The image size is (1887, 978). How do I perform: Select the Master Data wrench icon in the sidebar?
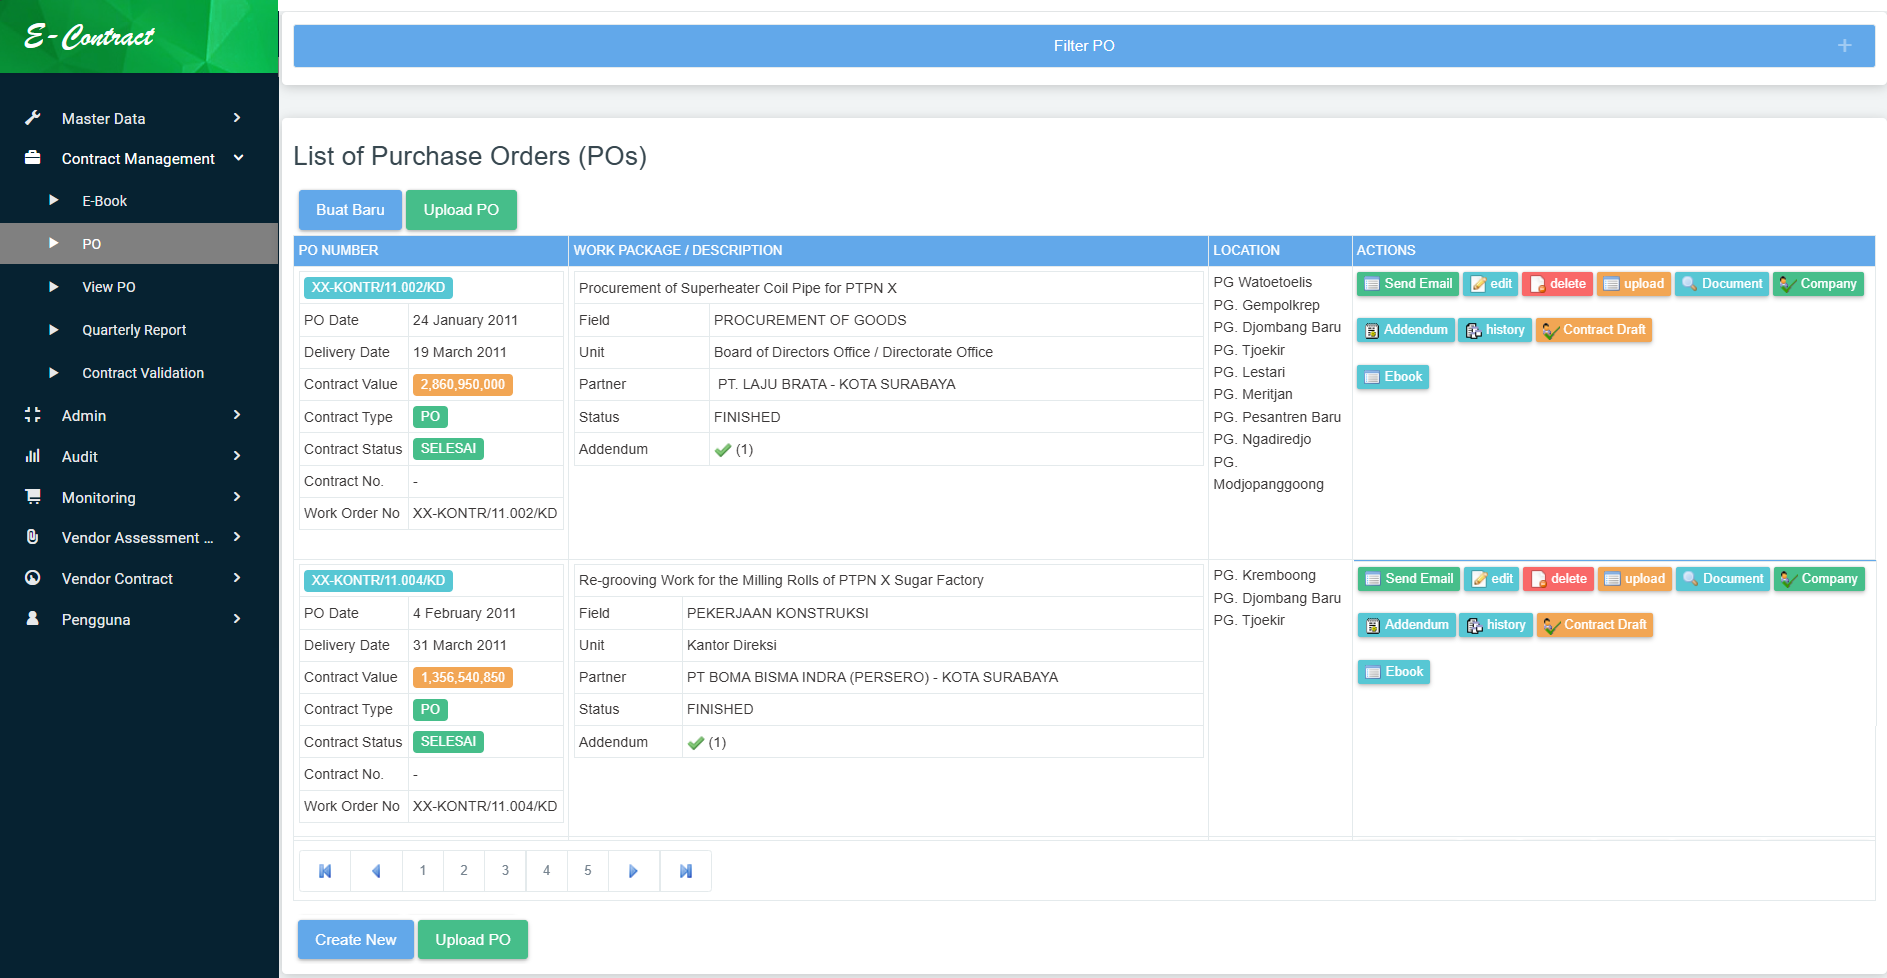tap(33, 118)
